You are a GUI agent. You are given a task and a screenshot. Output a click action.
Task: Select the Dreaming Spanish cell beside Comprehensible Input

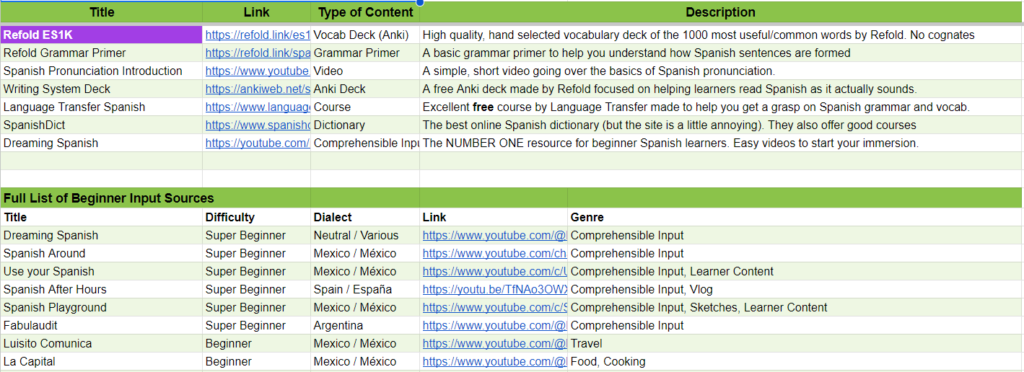[101, 143]
